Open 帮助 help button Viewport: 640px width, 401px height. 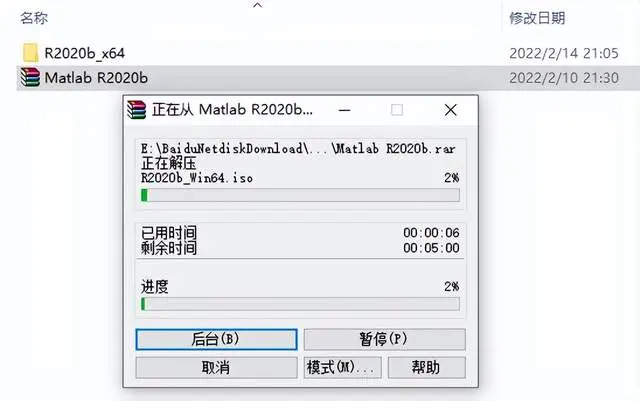tap(427, 368)
